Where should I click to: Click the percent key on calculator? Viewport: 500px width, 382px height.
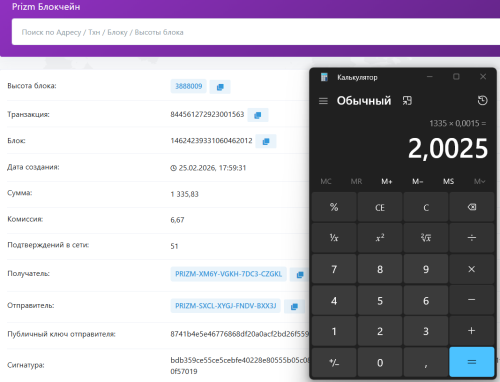[x=334, y=207]
